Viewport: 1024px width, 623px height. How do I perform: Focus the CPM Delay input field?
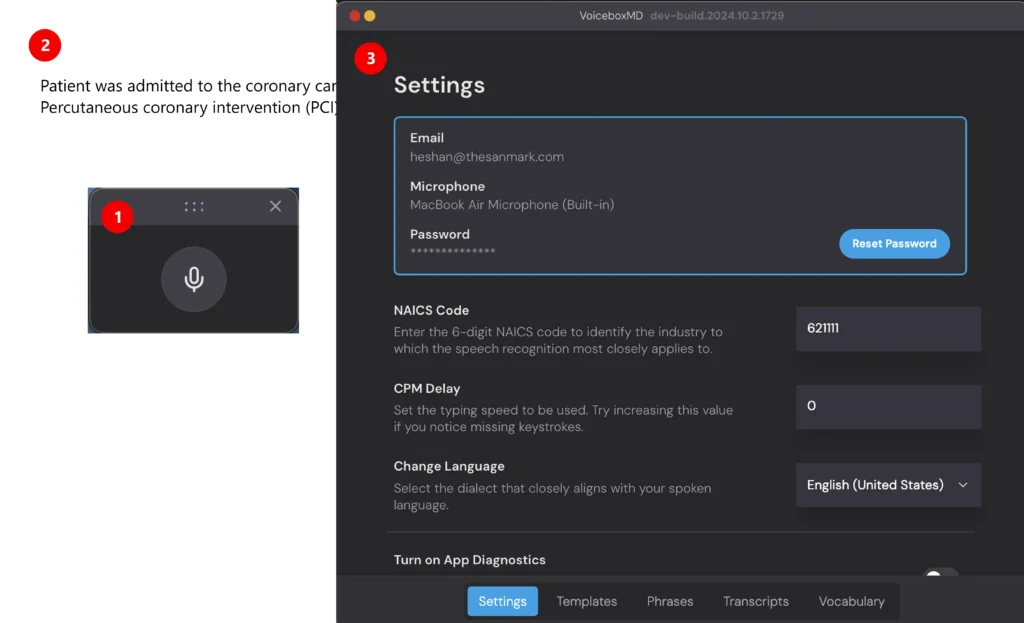[888, 406]
